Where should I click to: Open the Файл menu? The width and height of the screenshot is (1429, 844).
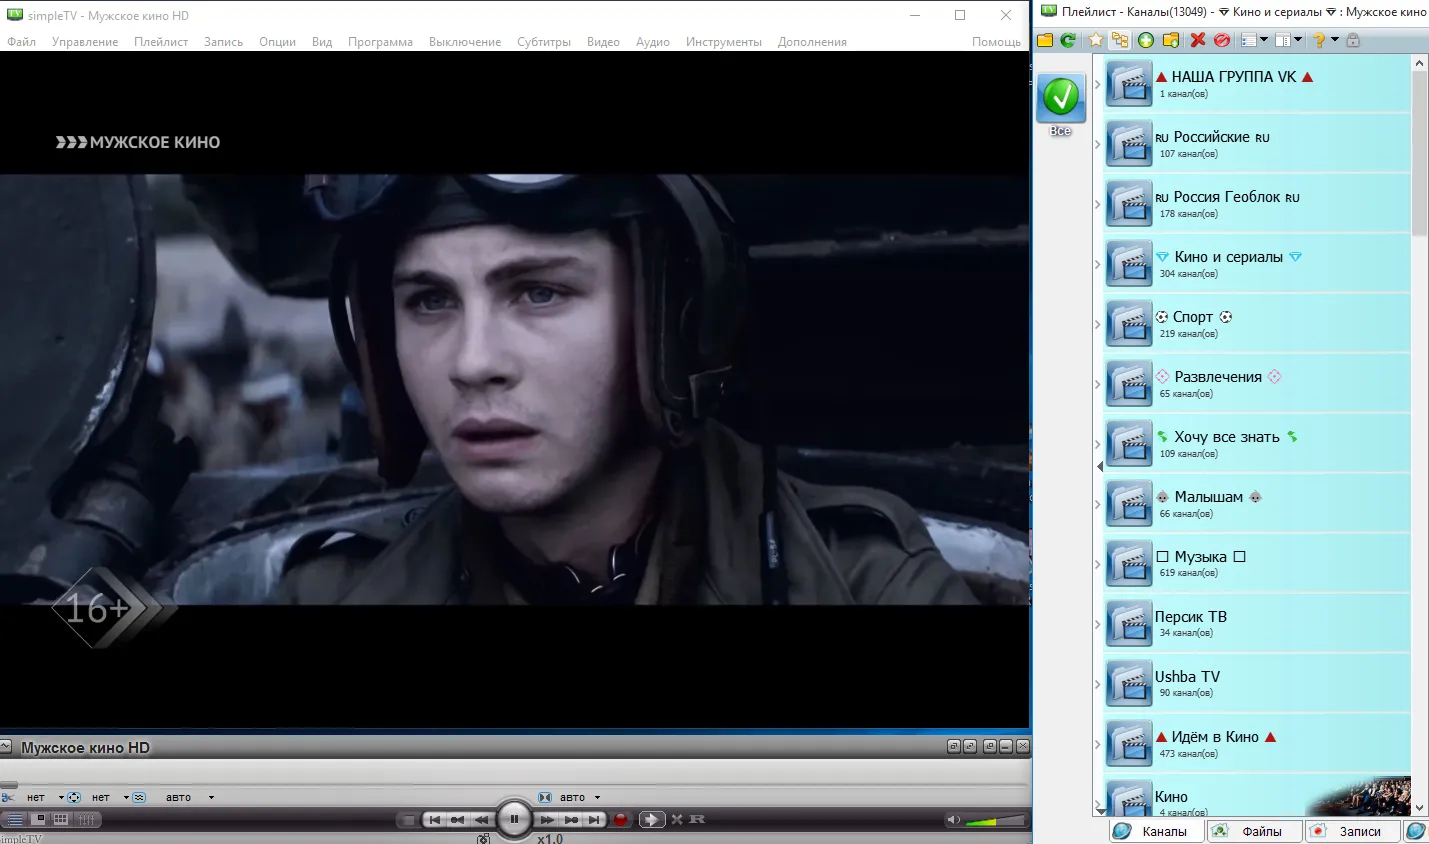21,42
